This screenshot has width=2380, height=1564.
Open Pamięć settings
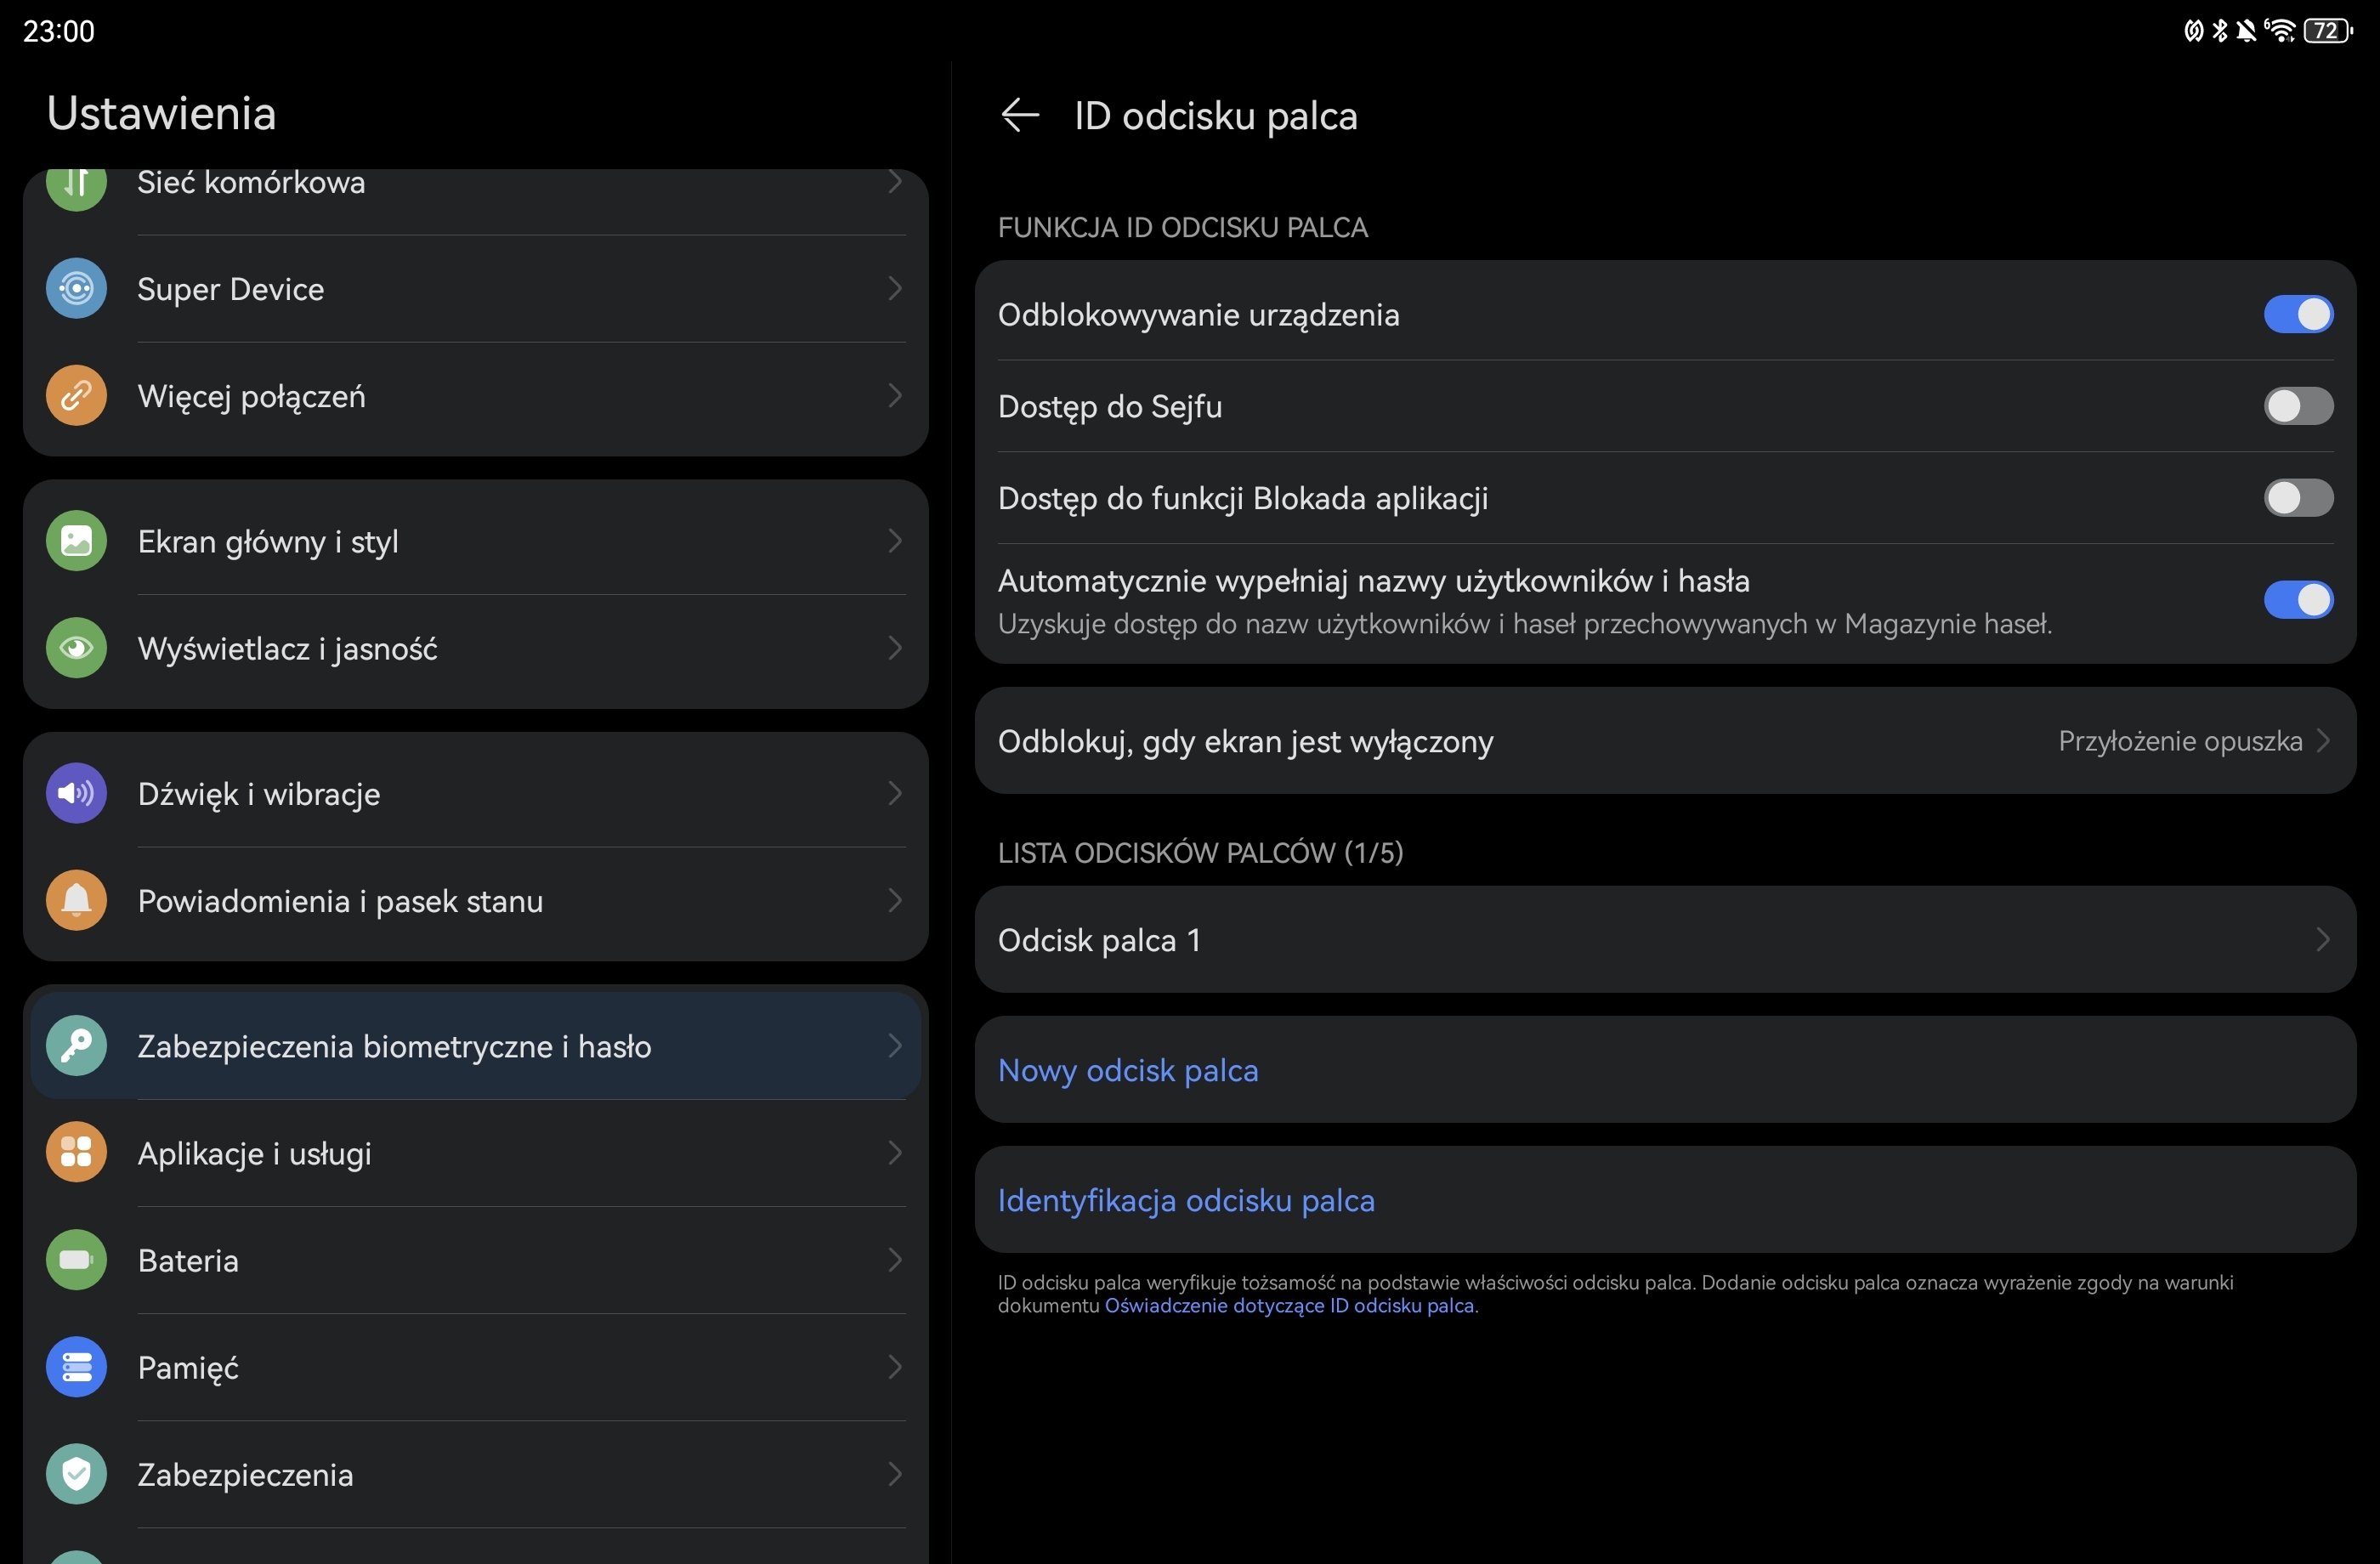(475, 1367)
